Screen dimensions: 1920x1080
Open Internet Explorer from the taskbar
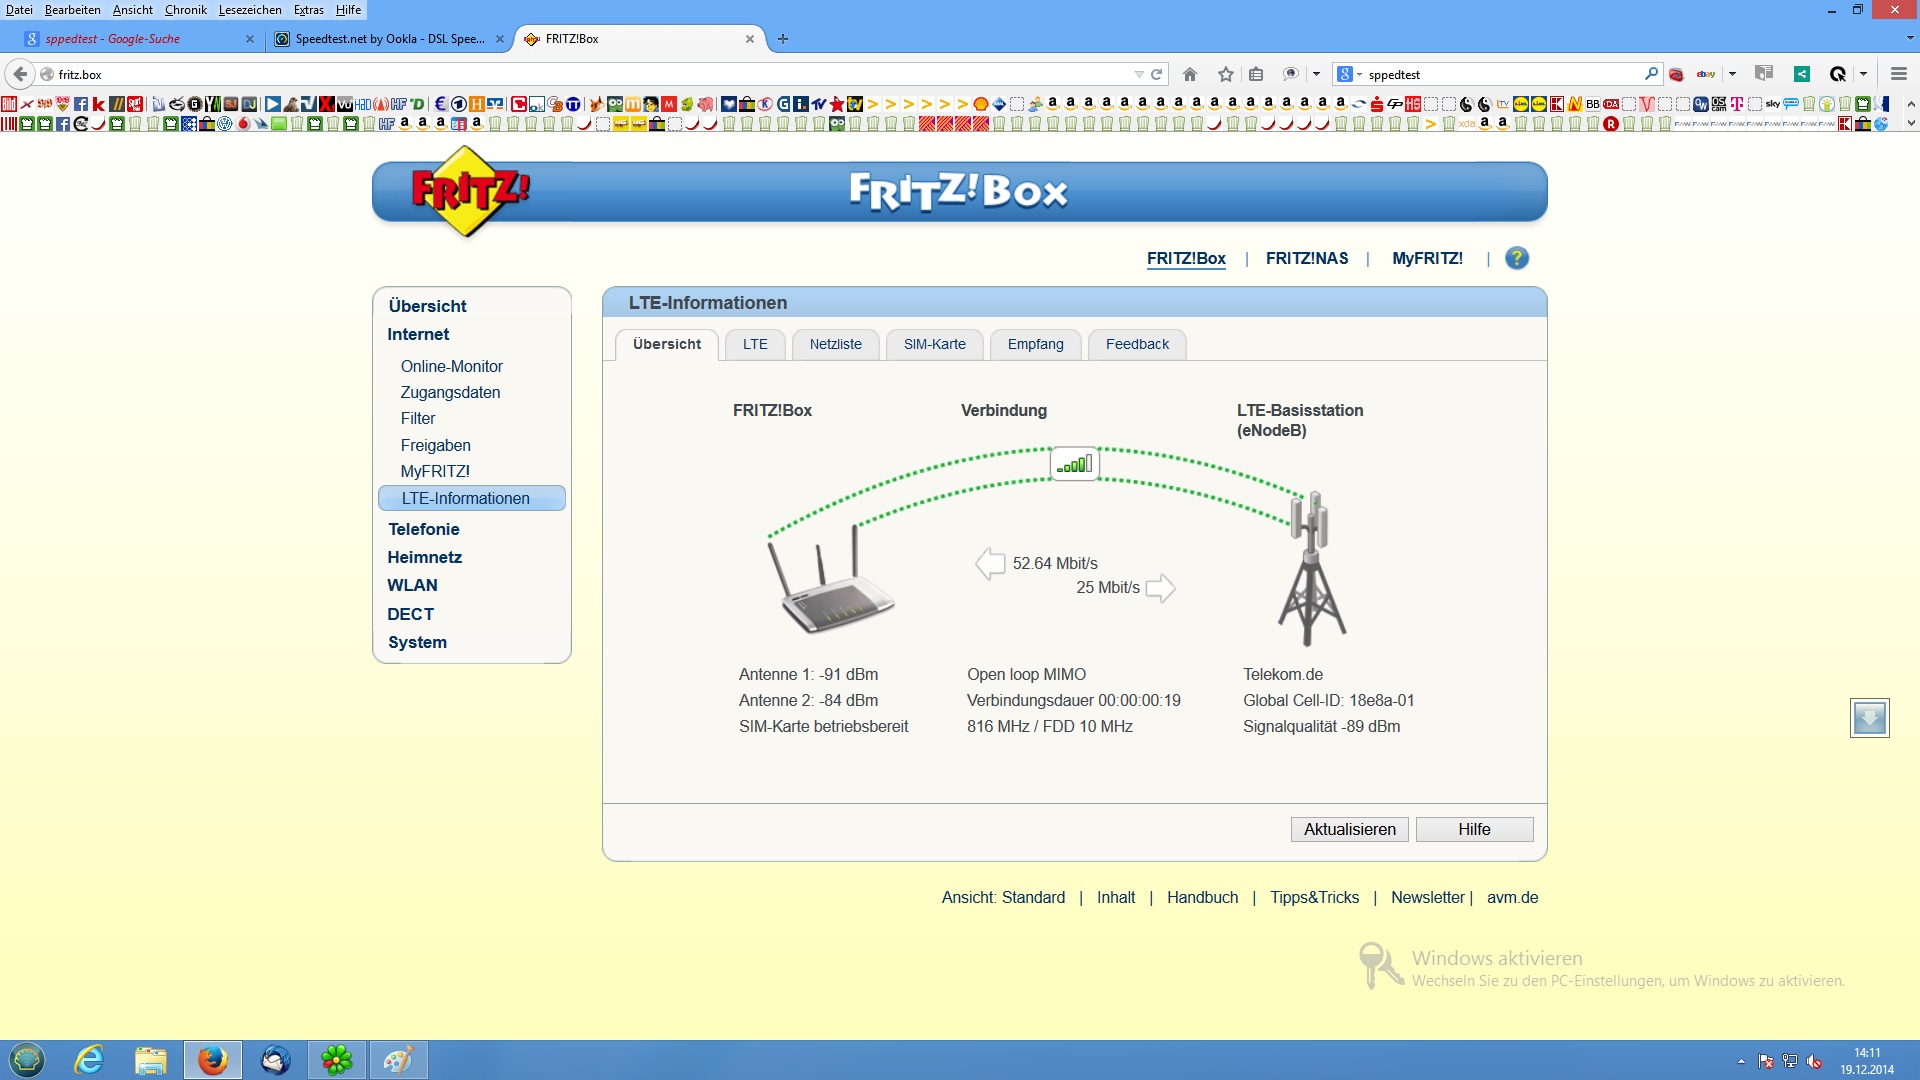pos(90,1059)
